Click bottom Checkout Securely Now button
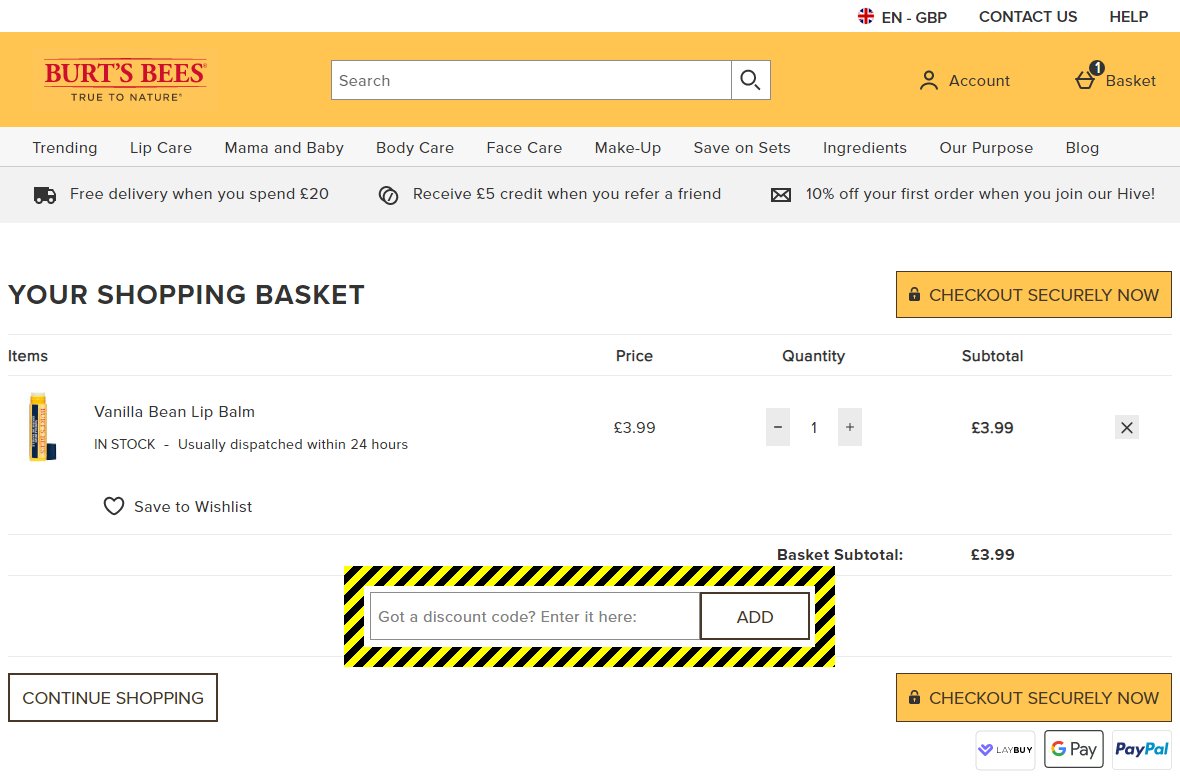Viewport: 1180px width, 780px height. [1033, 697]
